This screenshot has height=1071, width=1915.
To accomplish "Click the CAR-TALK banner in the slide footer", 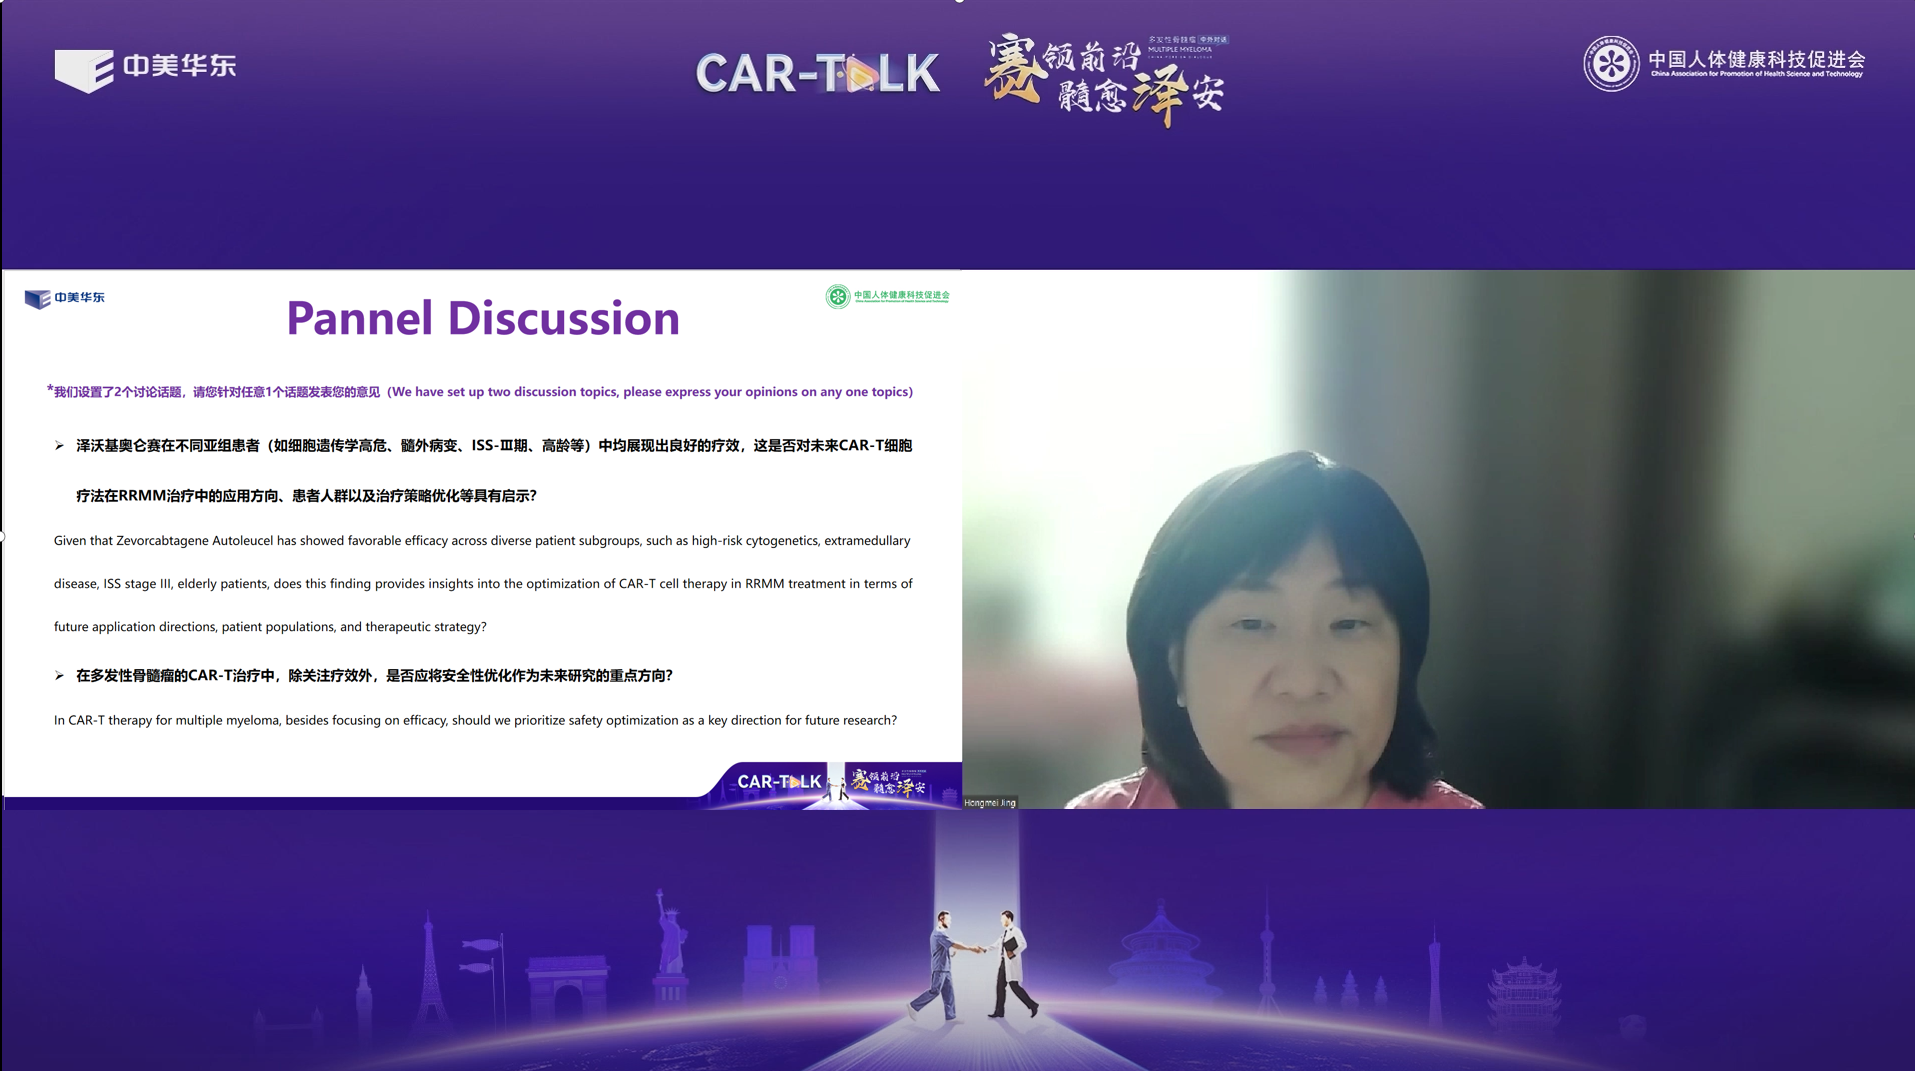I will pos(832,782).
